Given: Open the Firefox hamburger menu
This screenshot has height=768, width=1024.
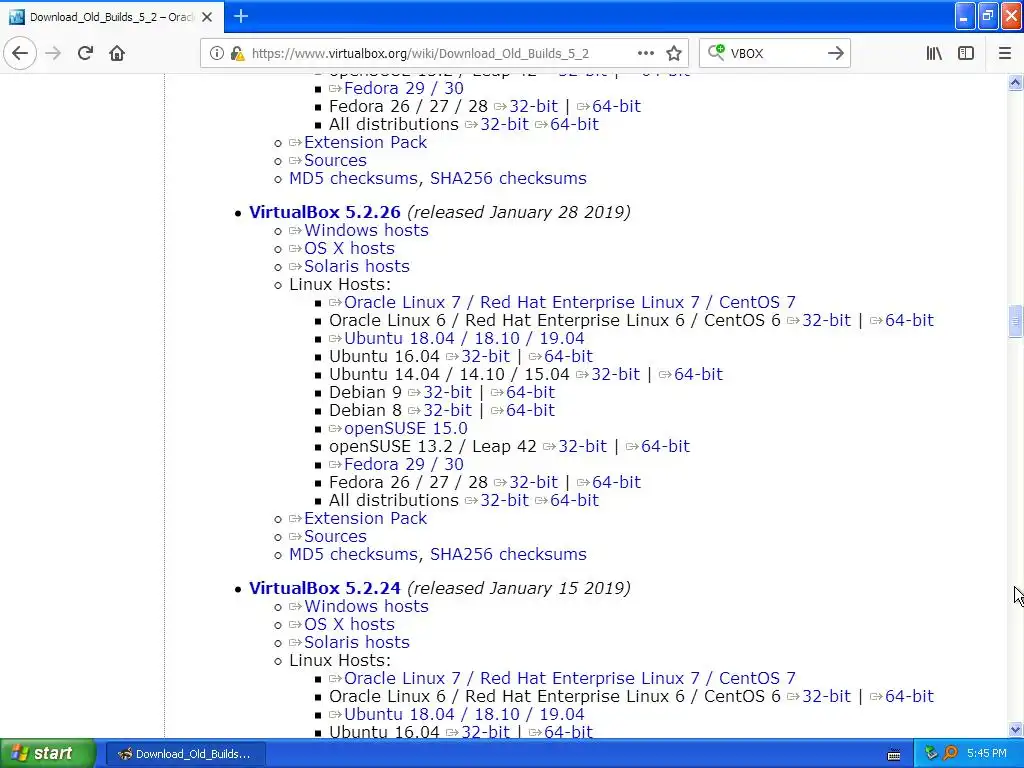Looking at the screenshot, I should coord(1004,54).
